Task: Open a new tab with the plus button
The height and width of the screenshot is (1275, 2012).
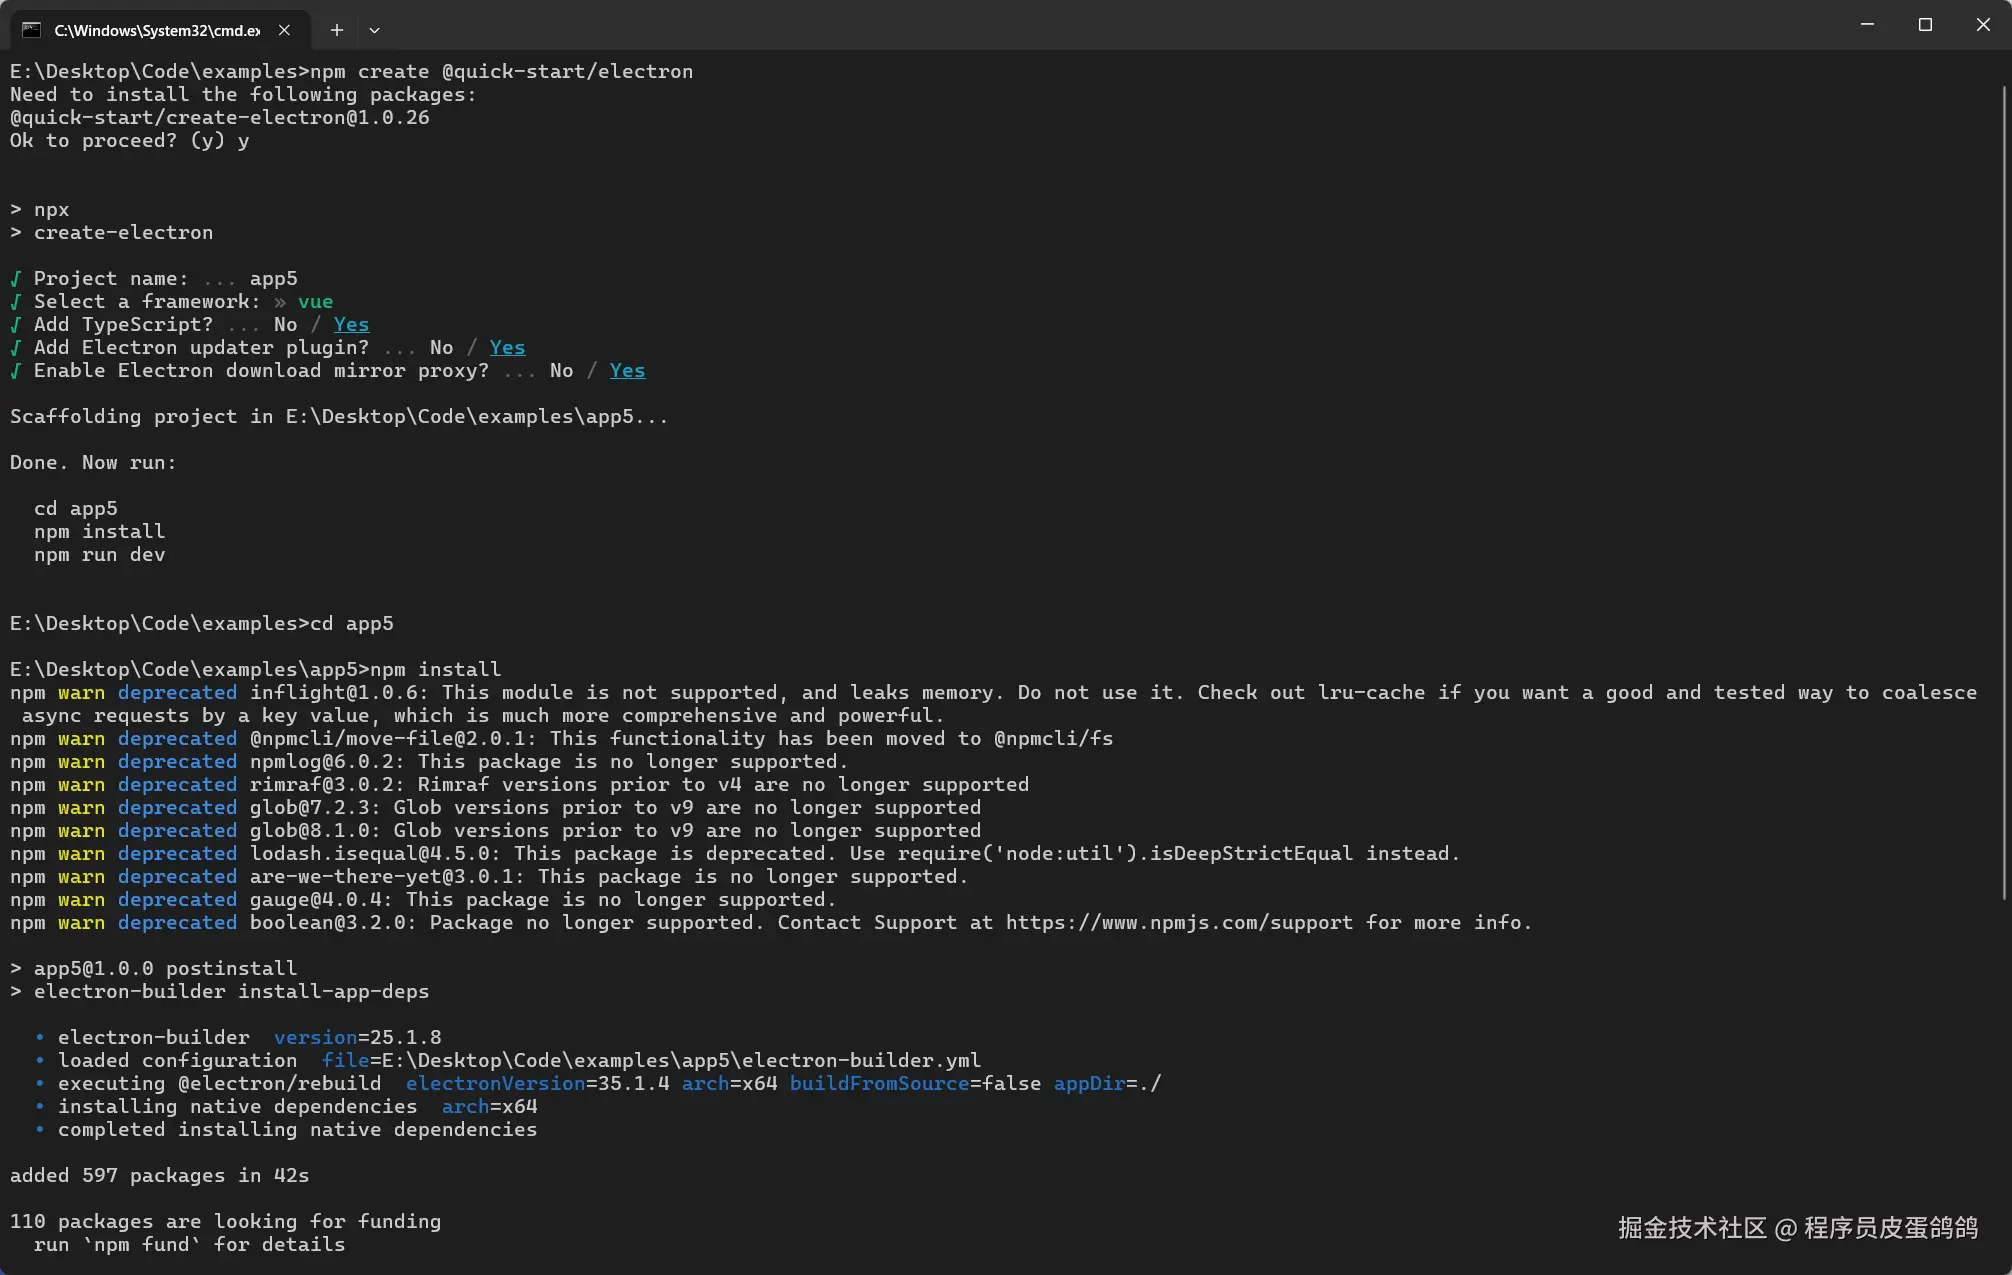Action: [x=337, y=30]
